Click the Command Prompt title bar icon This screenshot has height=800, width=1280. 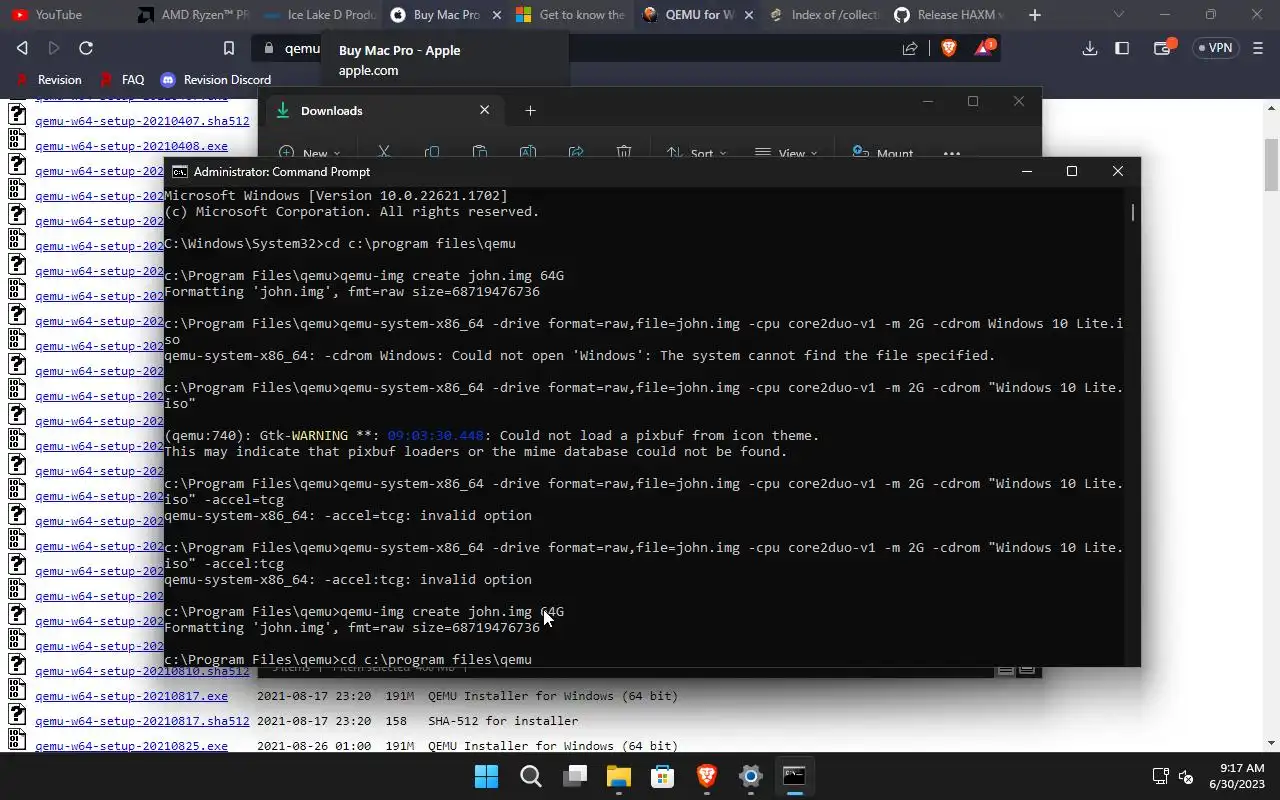click(x=180, y=171)
